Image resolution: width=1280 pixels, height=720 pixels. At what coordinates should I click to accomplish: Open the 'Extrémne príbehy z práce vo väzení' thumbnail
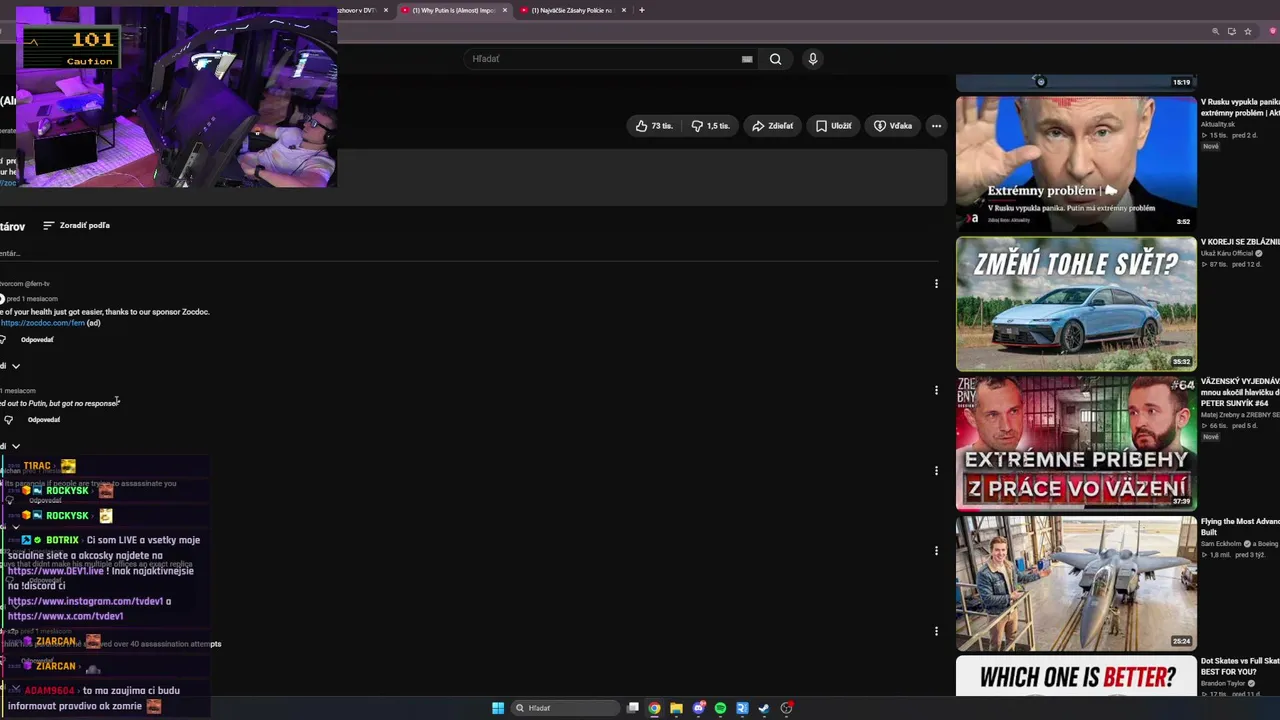(1076, 443)
